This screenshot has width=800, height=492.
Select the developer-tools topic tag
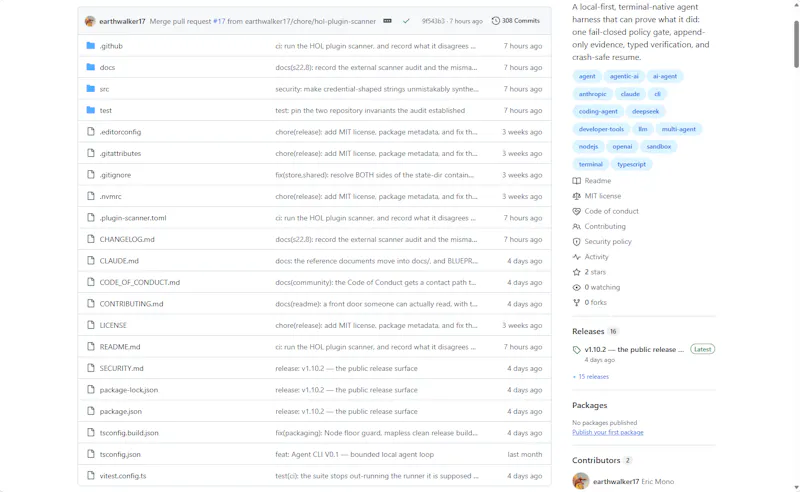pos(601,129)
